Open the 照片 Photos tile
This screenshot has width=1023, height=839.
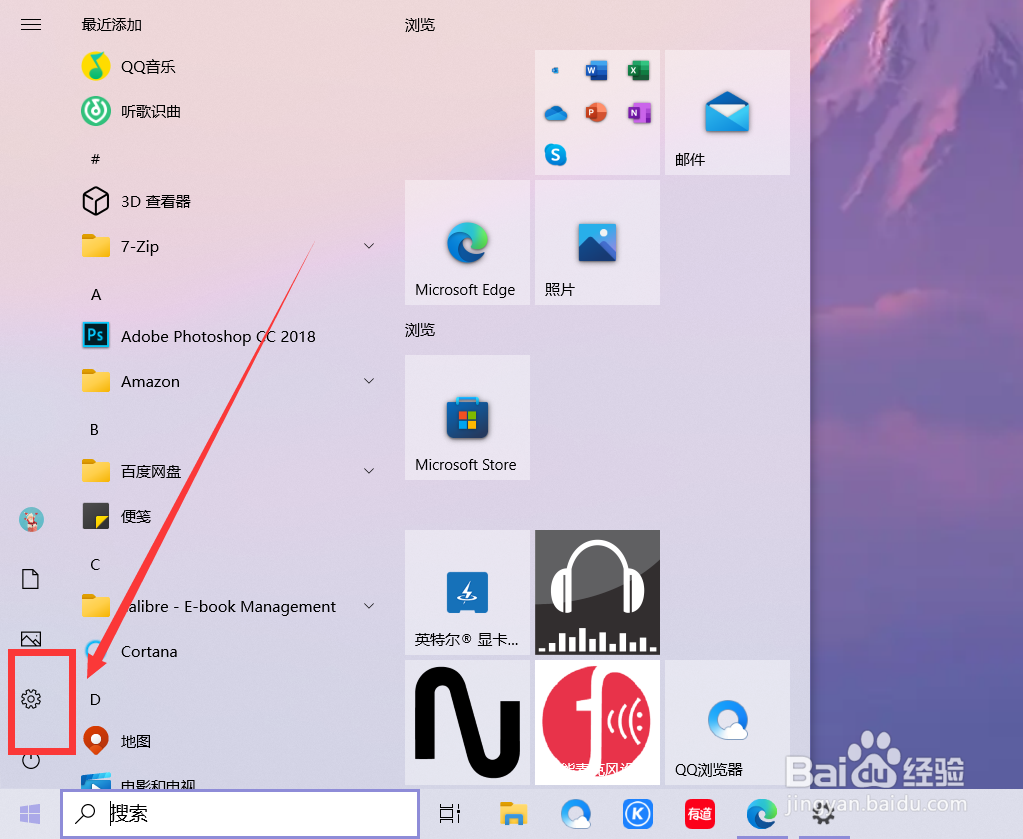coord(597,243)
